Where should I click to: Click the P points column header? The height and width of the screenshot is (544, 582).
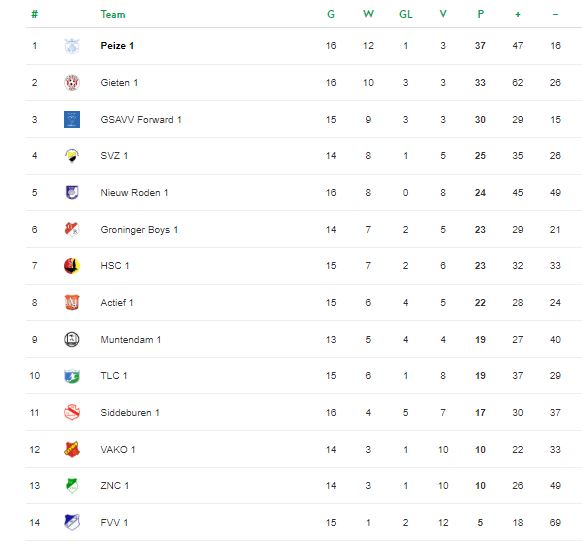point(480,14)
